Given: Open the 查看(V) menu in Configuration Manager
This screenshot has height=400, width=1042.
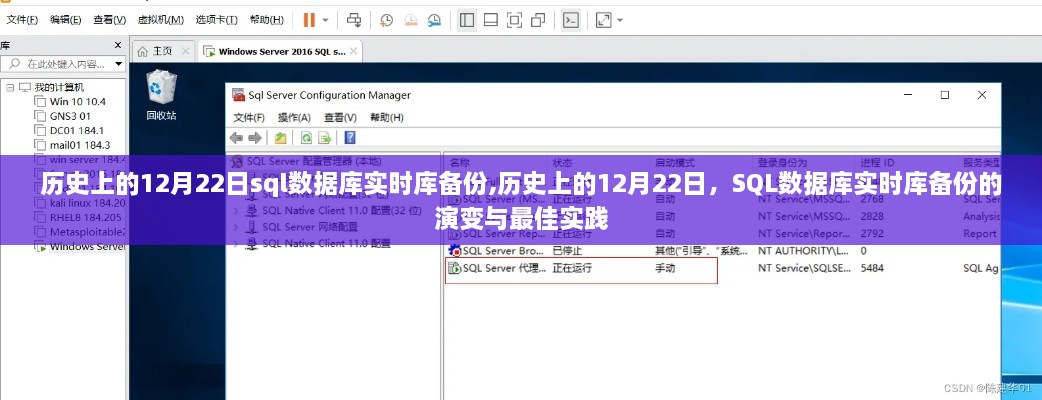Looking at the screenshot, I should (340, 118).
